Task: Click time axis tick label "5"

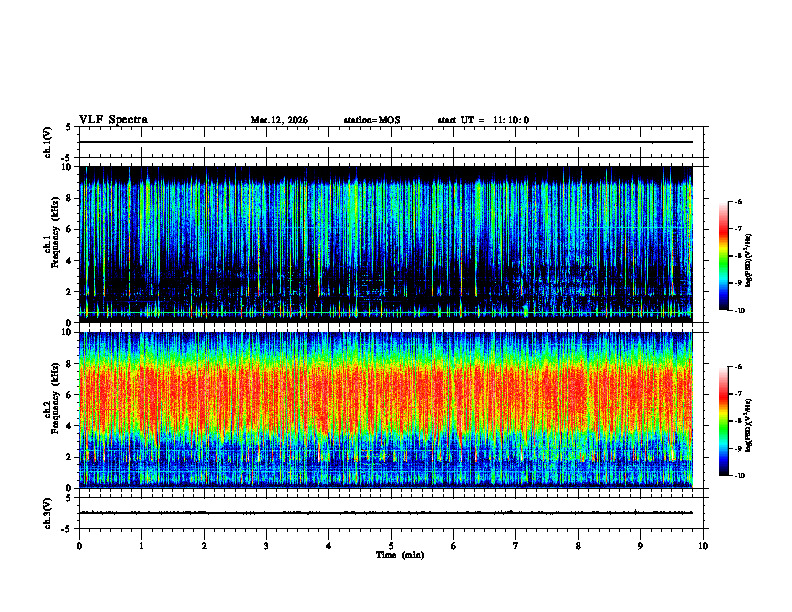Action: [391, 546]
